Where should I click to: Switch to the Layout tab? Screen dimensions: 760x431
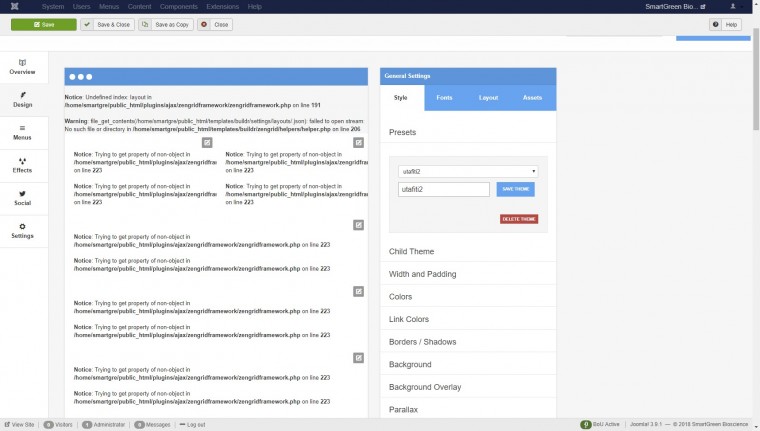point(488,97)
